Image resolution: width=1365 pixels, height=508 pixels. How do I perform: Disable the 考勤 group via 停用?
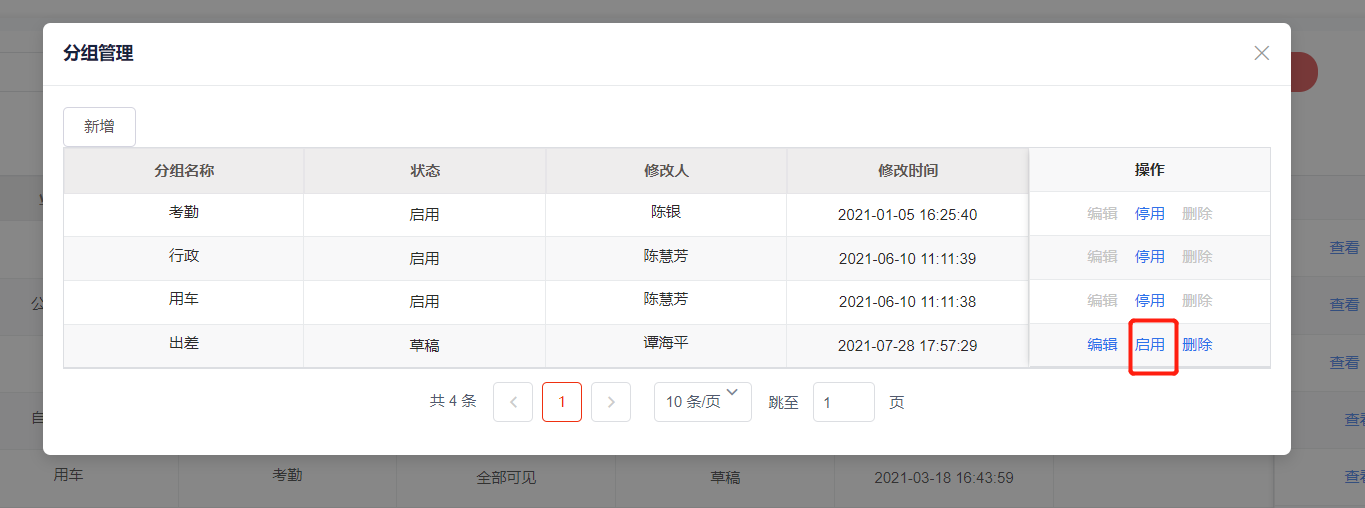point(1149,214)
